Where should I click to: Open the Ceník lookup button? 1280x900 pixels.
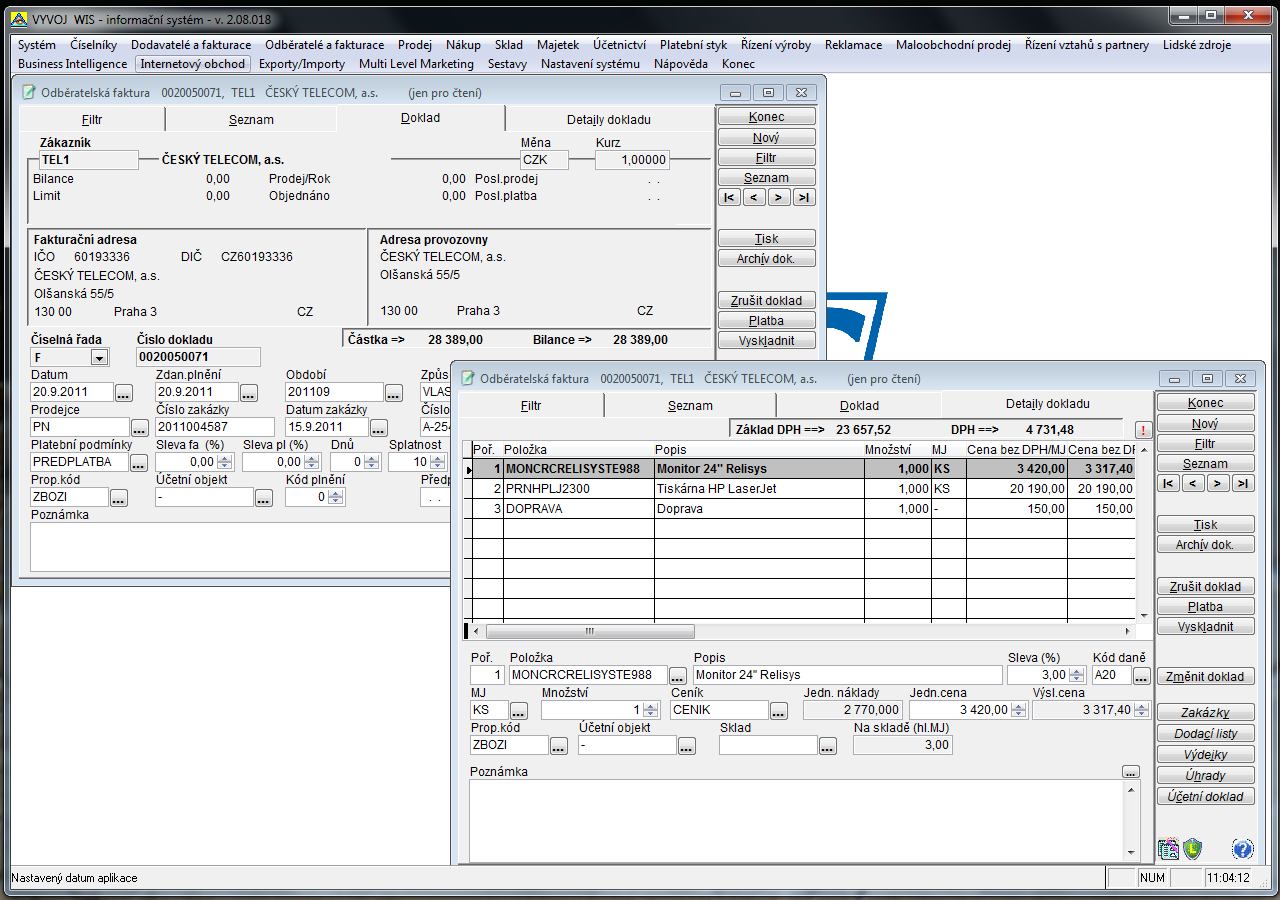[779, 710]
